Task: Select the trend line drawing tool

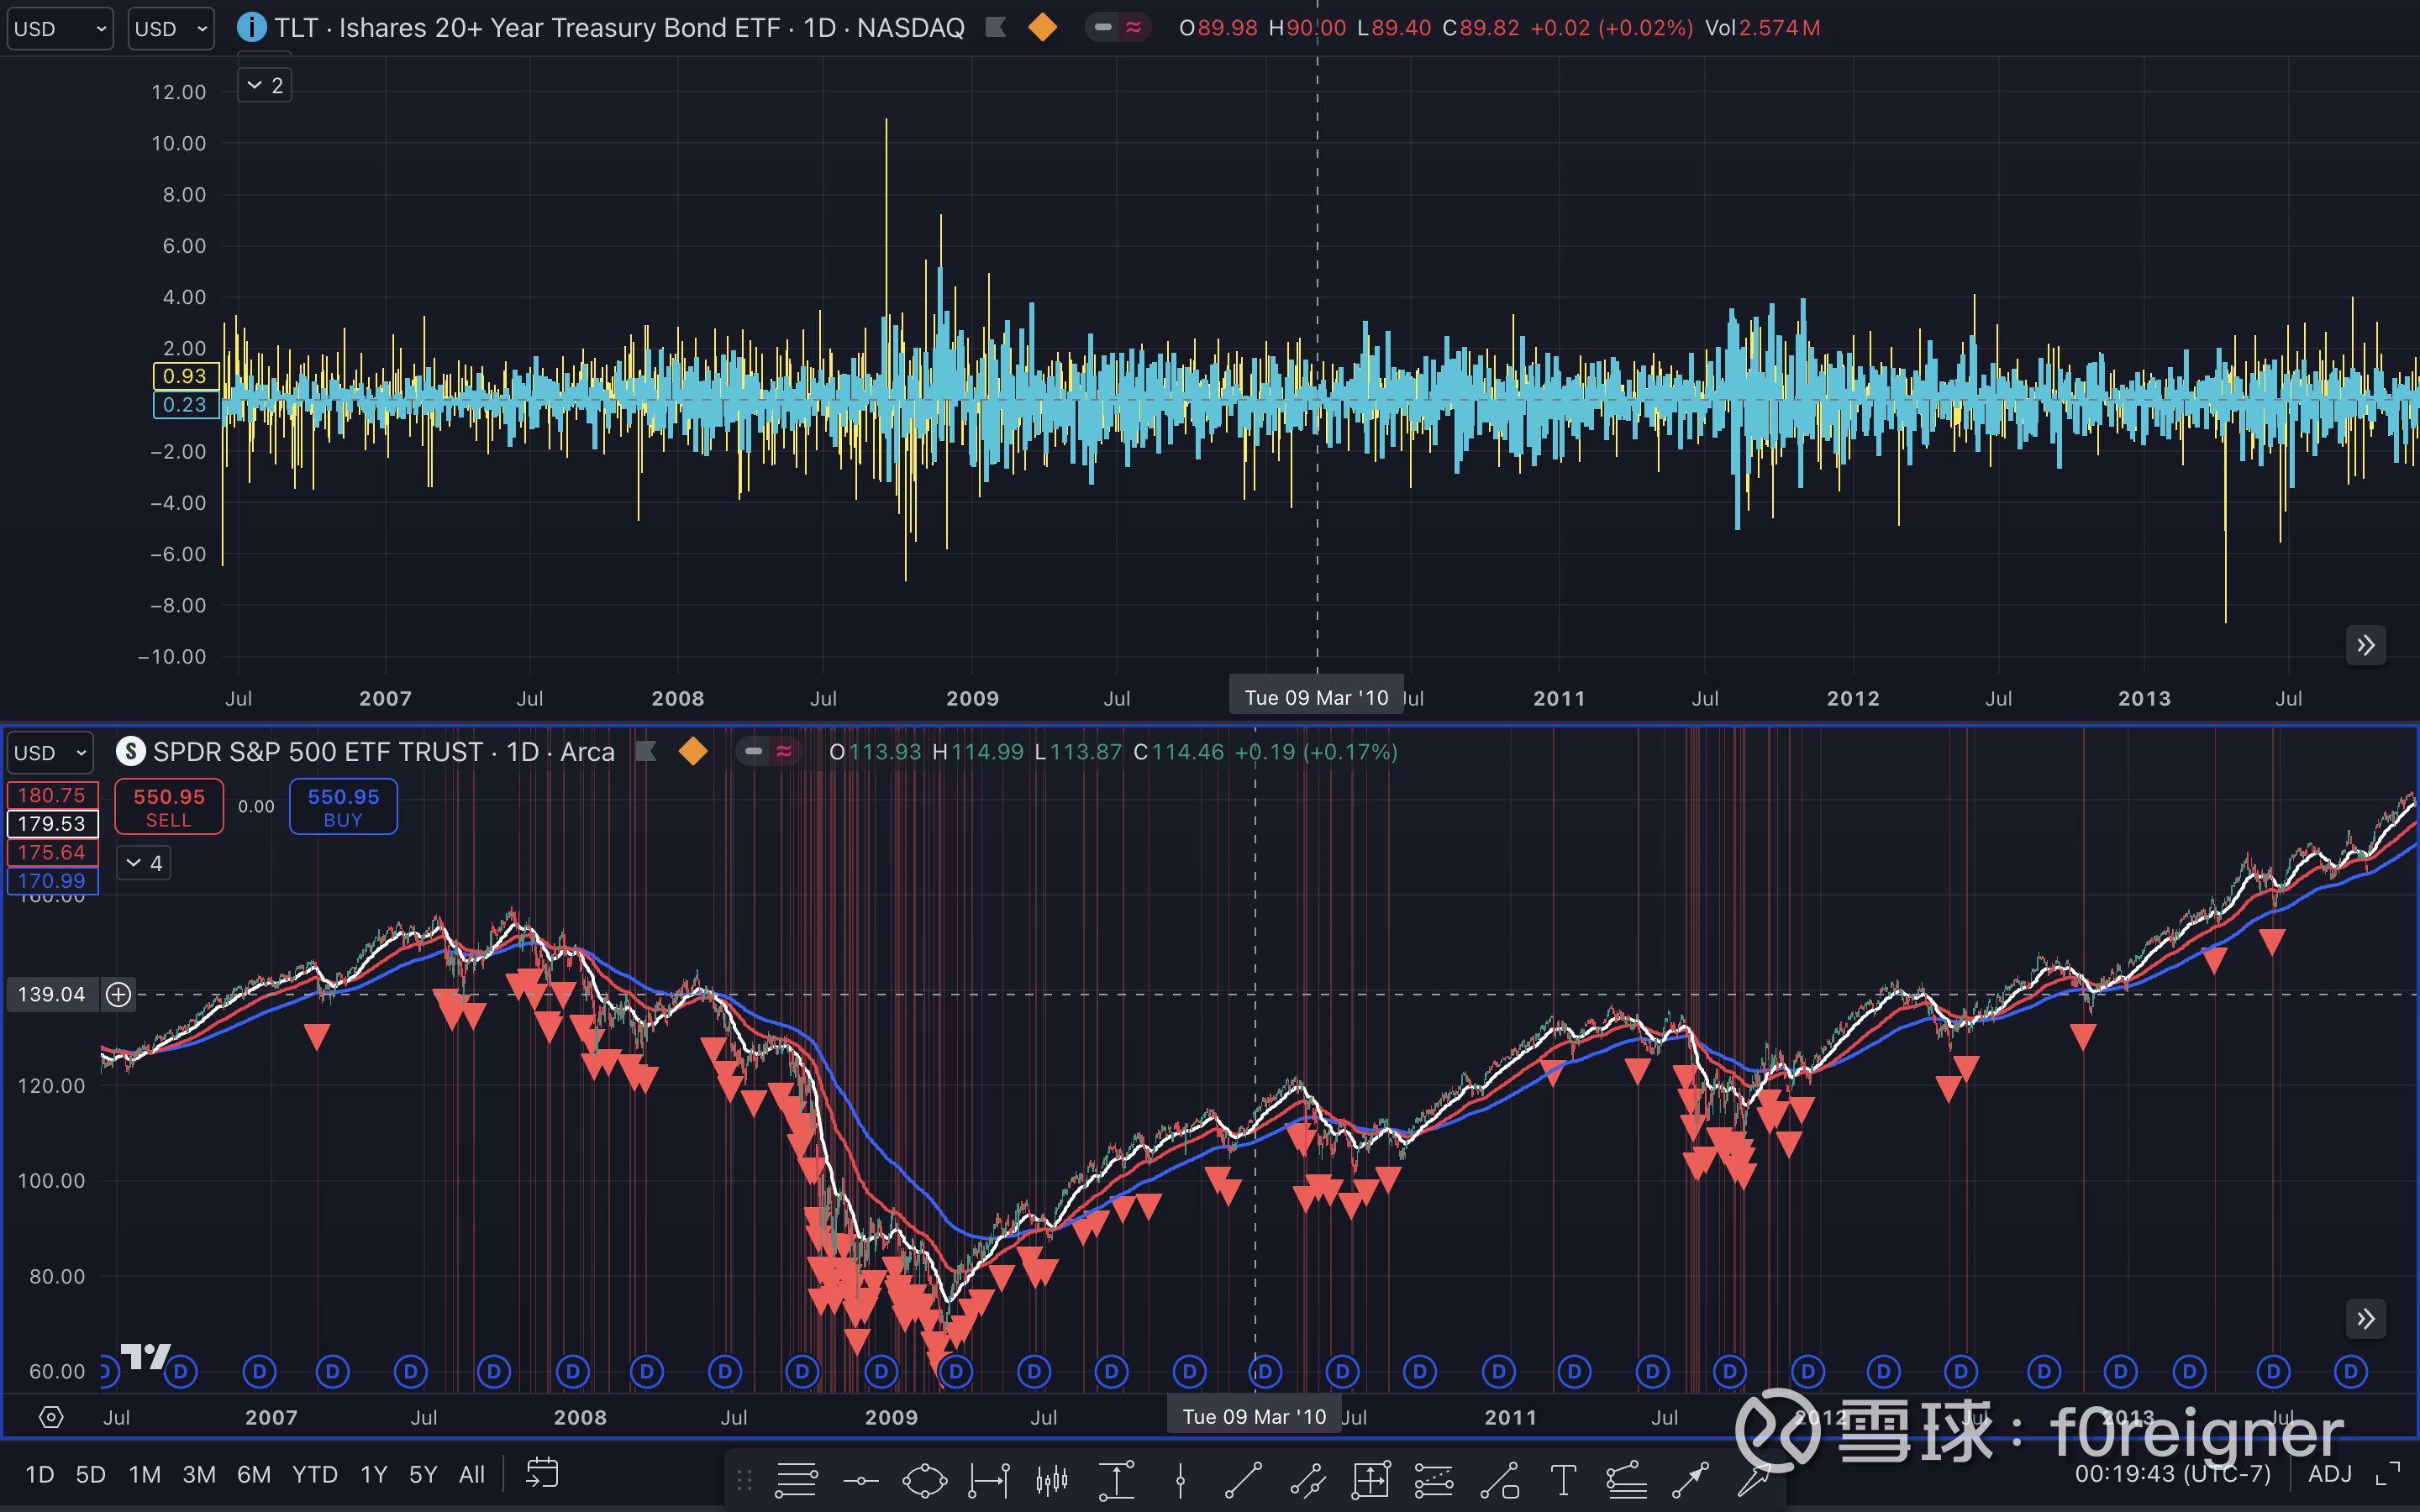Action: coord(1243,1479)
